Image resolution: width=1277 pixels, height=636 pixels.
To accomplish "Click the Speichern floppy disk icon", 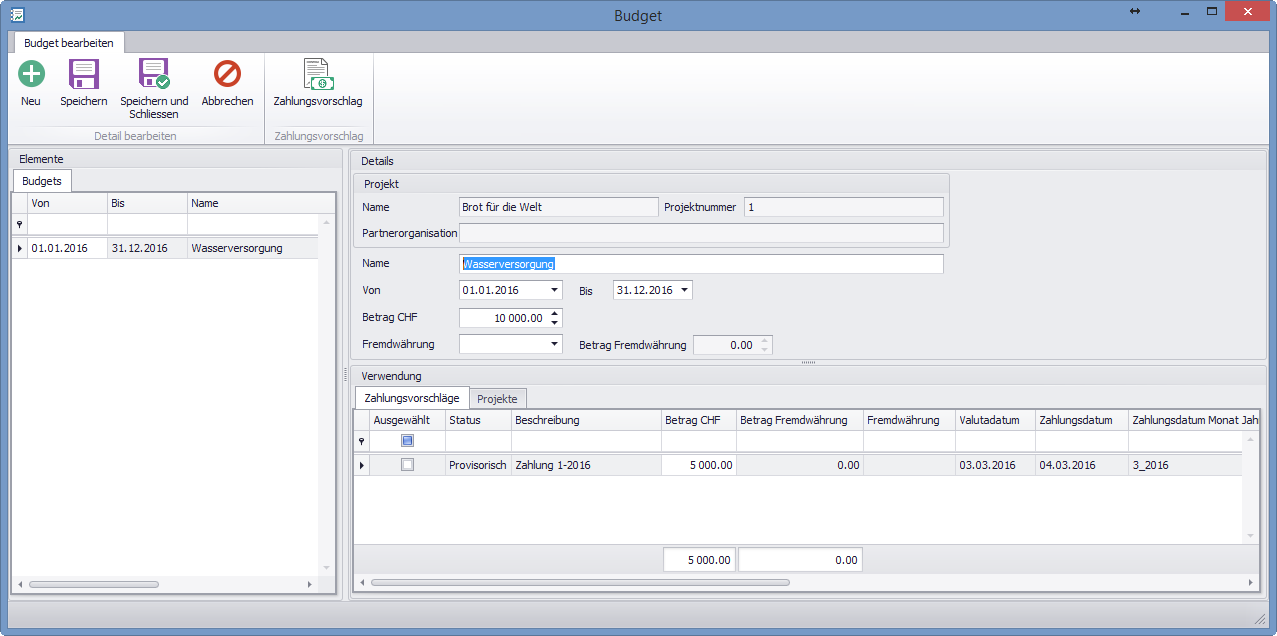I will click(x=83, y=74).
